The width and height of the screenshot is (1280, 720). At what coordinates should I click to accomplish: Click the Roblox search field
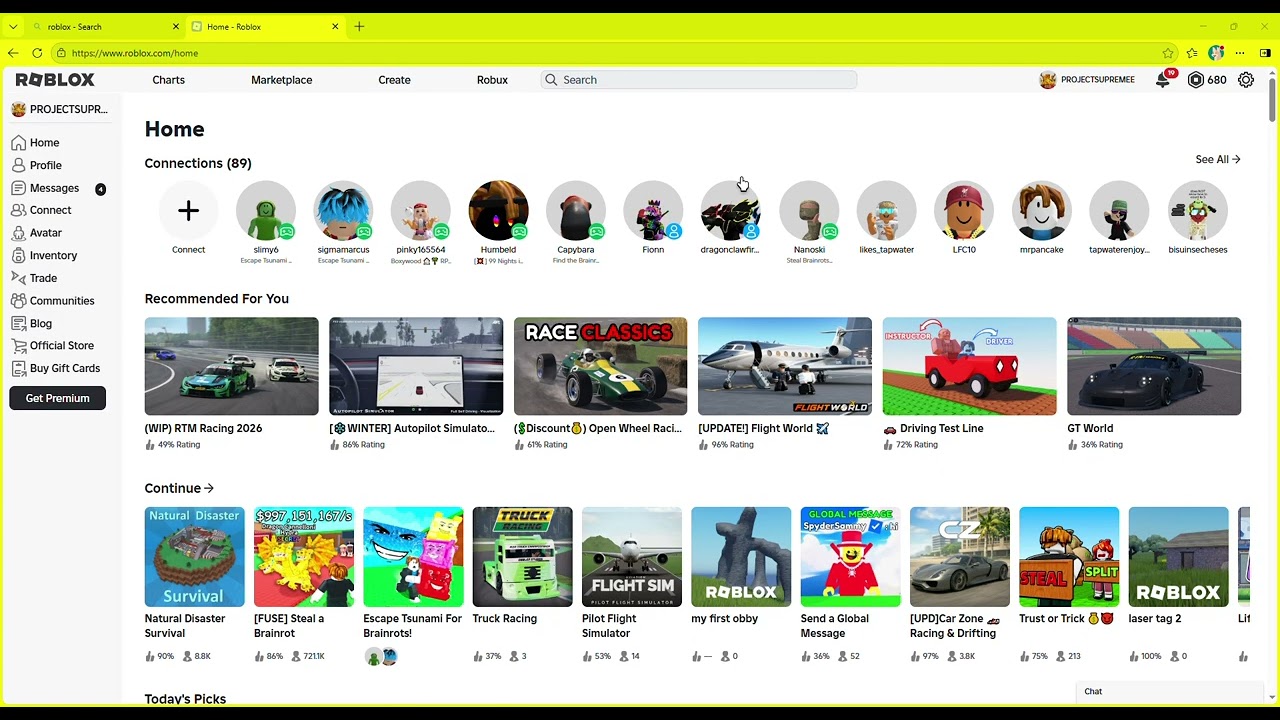coord(699,80)
